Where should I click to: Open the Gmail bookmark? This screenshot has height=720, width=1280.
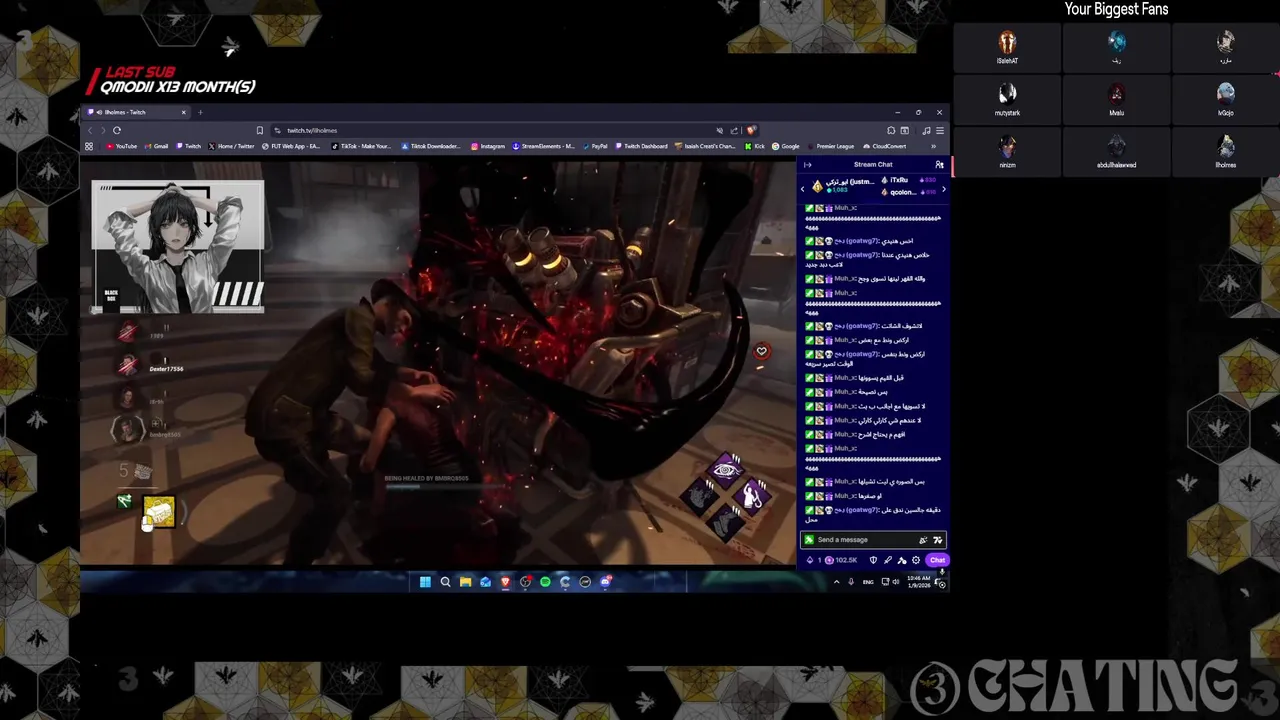pos(156,146)
